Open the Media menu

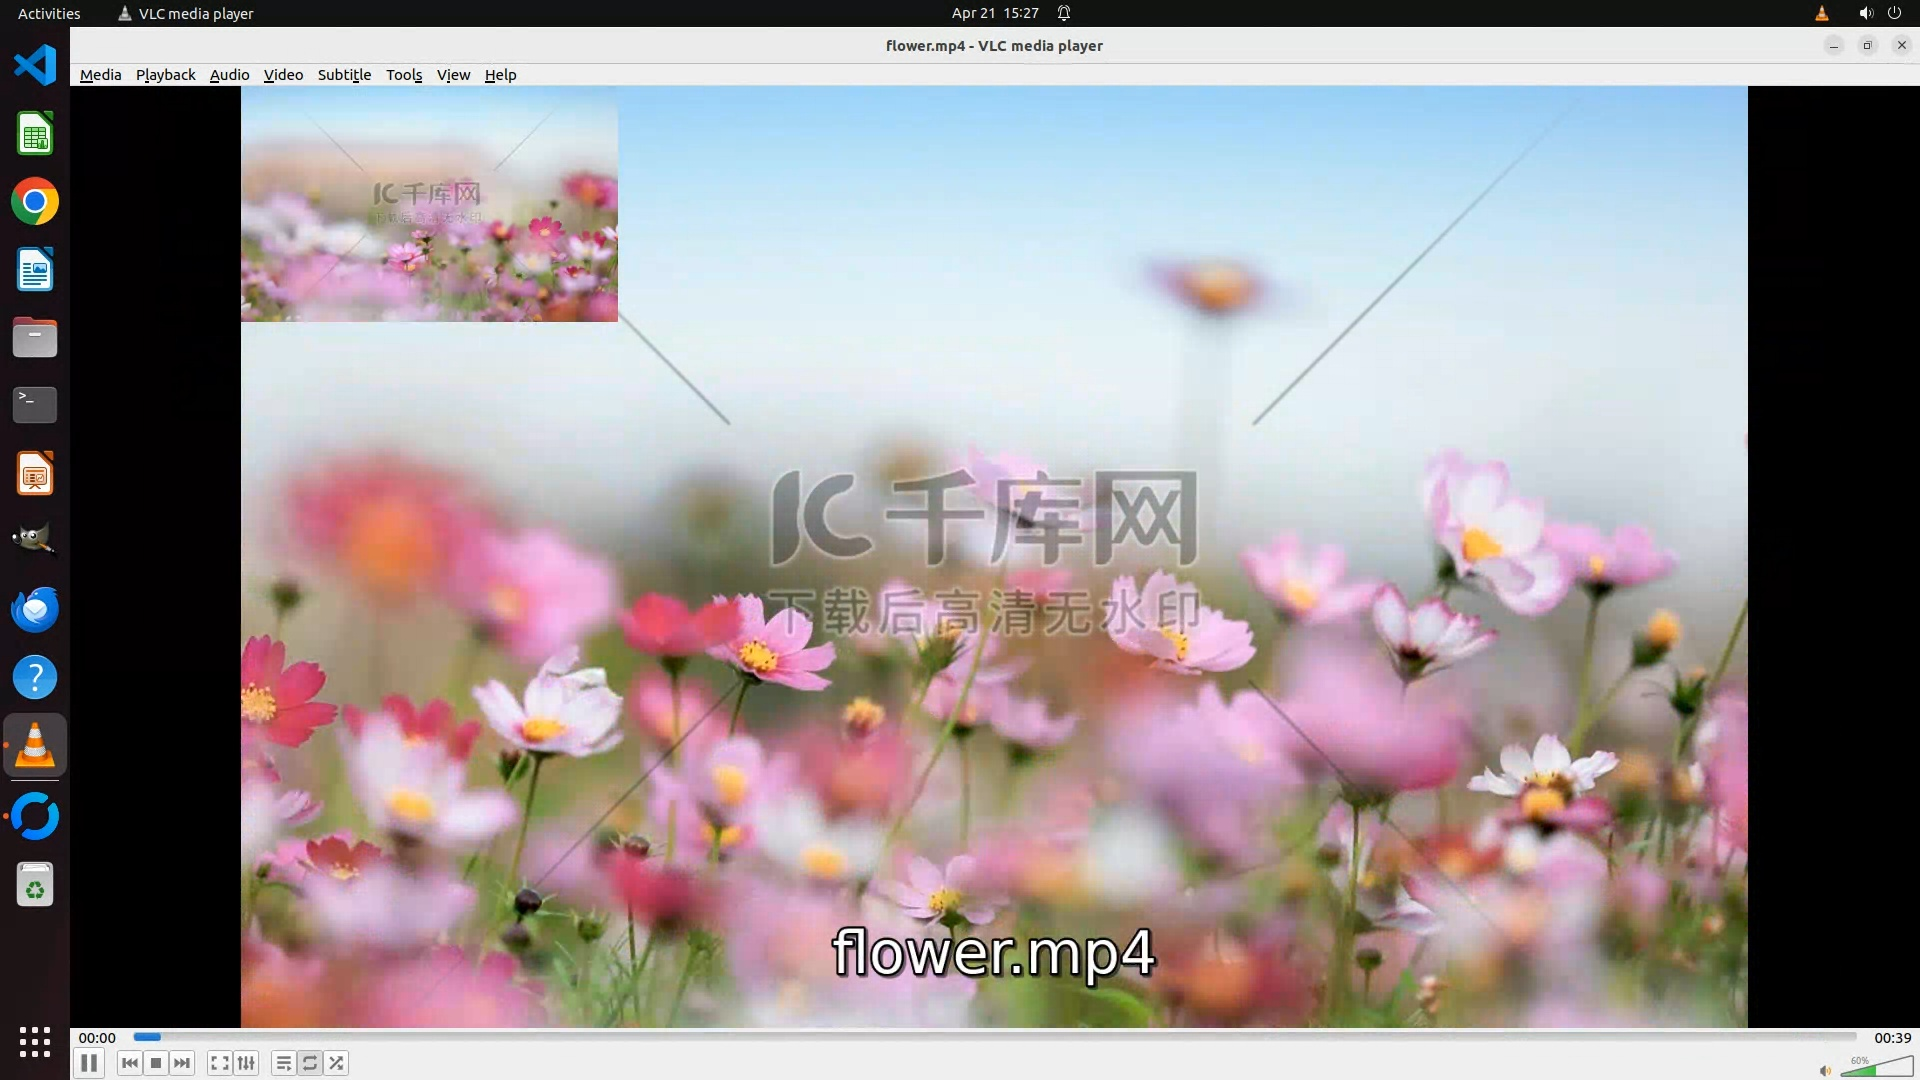[100, 75]
